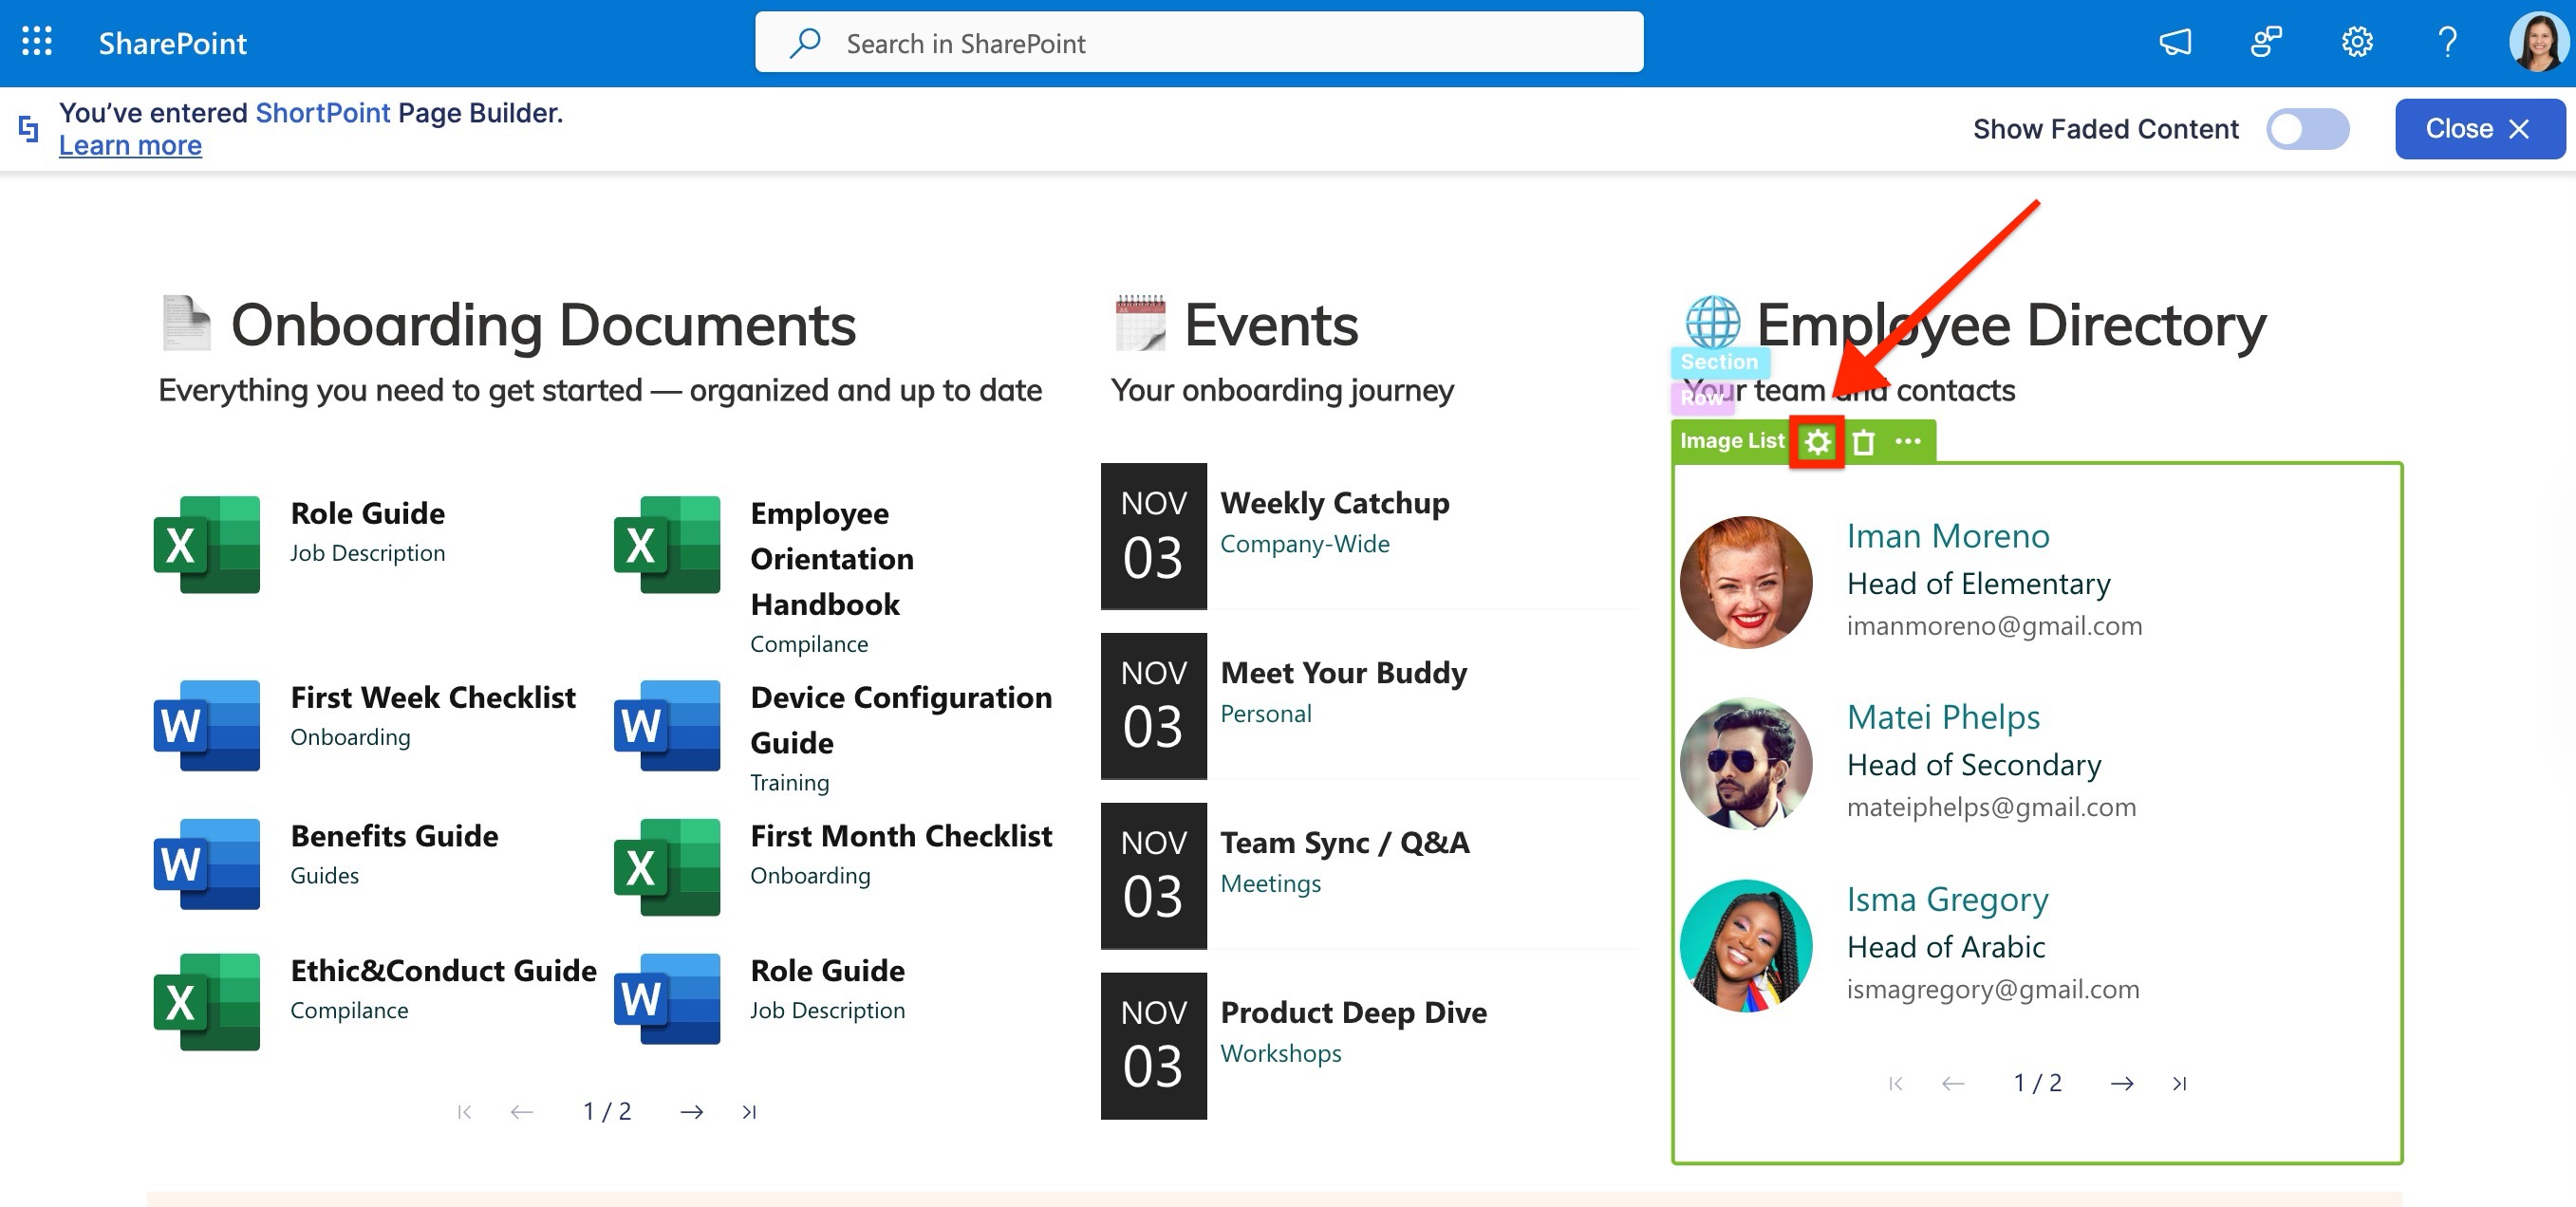Open the Learn more link
This screenshot has height=1207, width=2576.
(130, 146)
